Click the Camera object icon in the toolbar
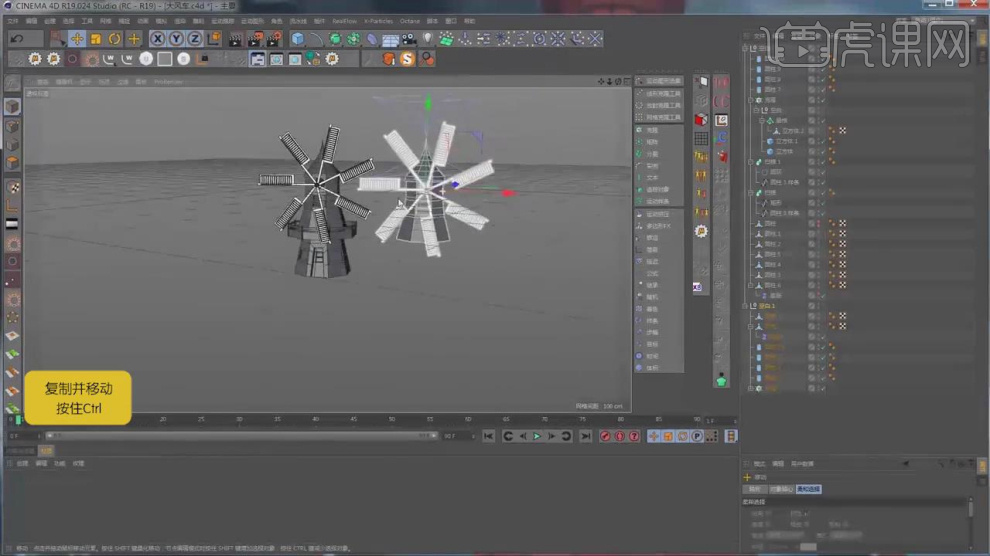 (409, 39)
